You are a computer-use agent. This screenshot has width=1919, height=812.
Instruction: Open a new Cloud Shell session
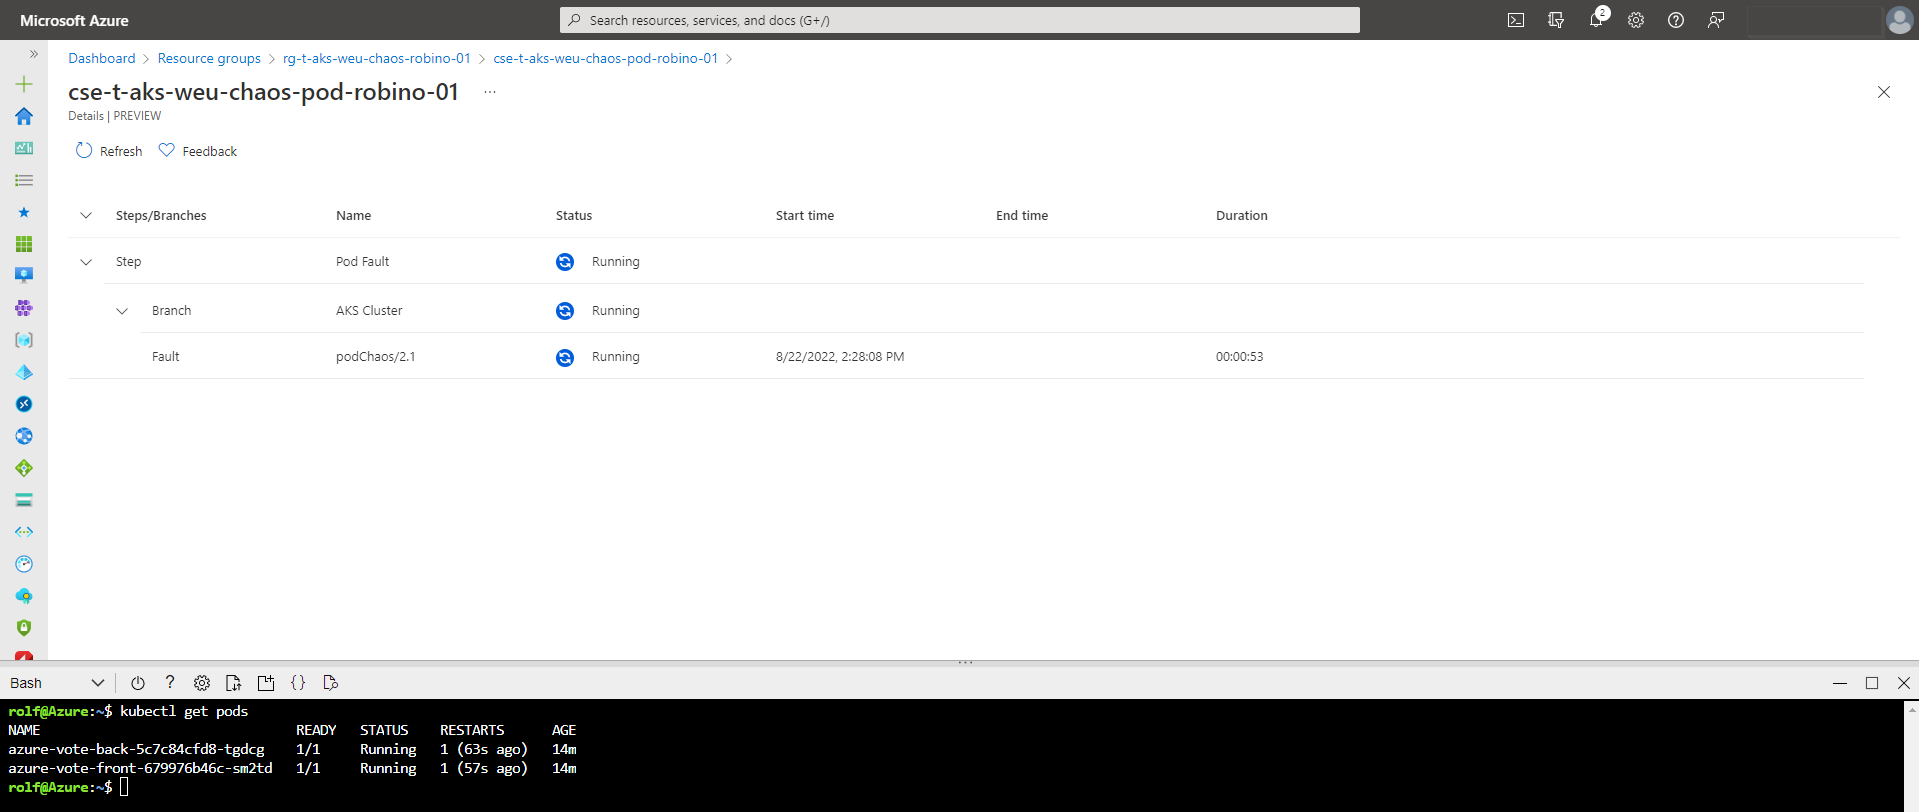pyautogui.click(x=266, y=683)
